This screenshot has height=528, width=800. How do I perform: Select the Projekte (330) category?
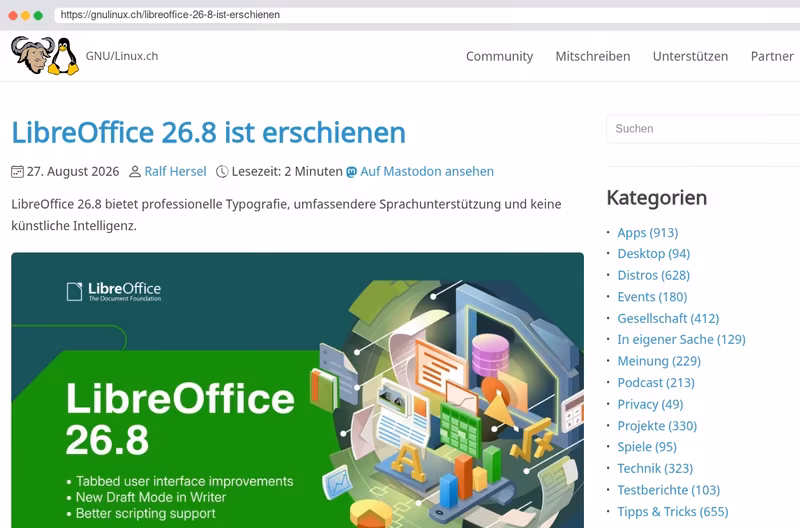tap(657, 426)
